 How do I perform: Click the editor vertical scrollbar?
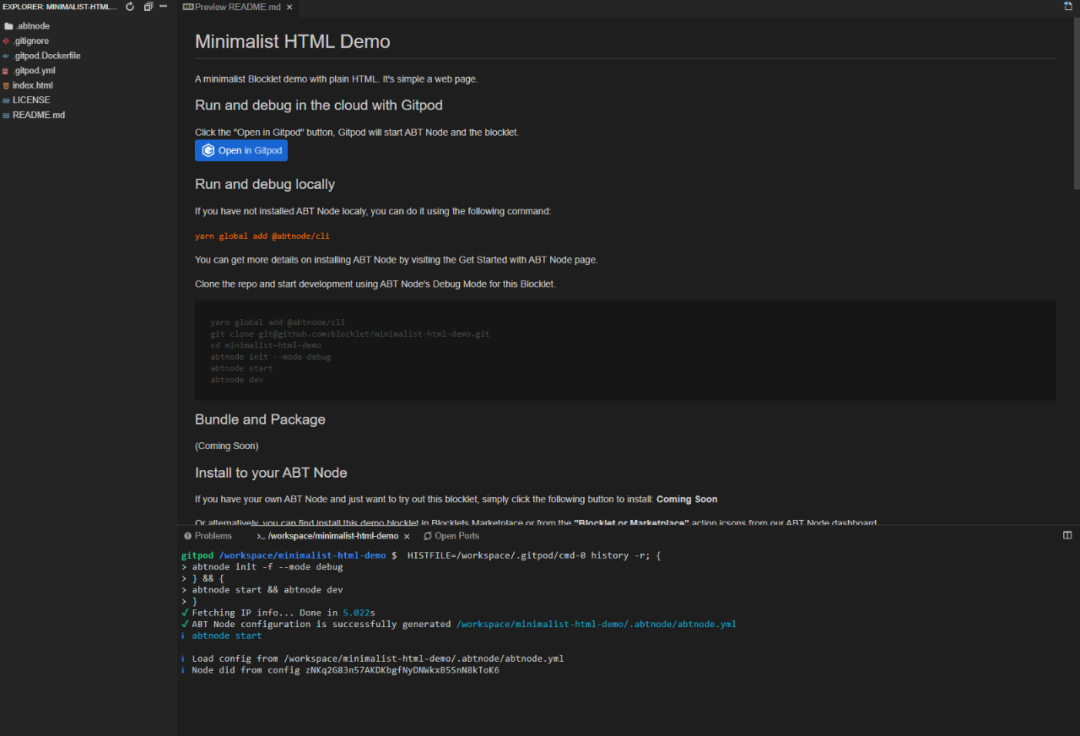tap(1076, 103)
